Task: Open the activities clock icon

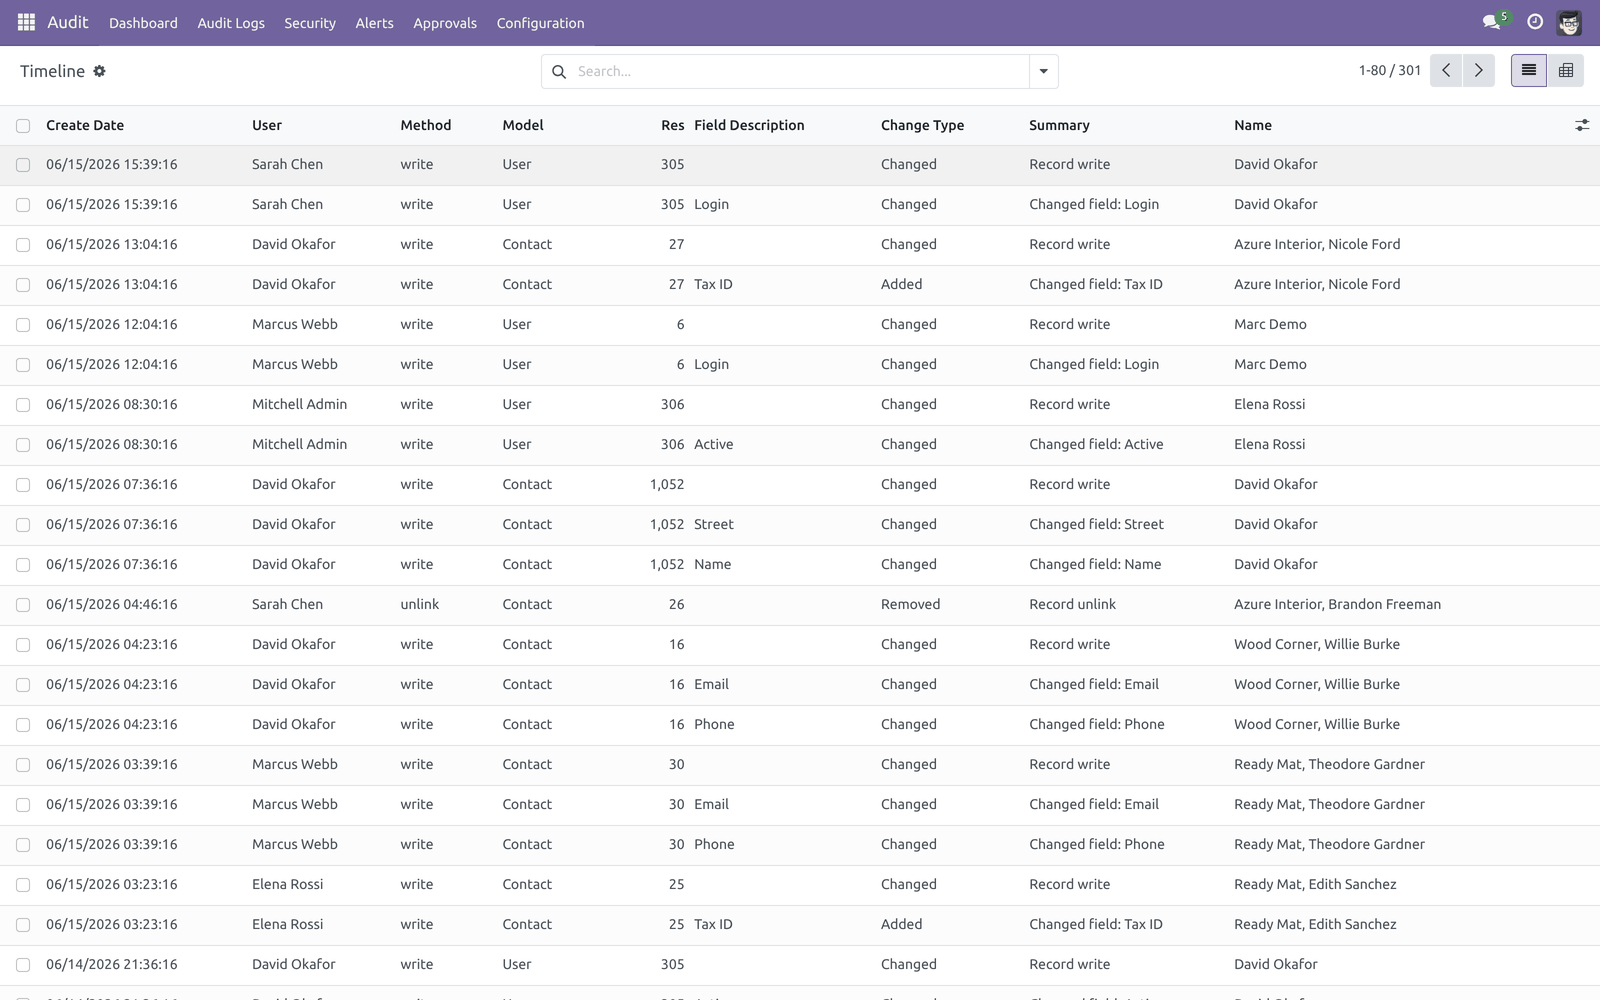Action: (x=1535, y=22)
